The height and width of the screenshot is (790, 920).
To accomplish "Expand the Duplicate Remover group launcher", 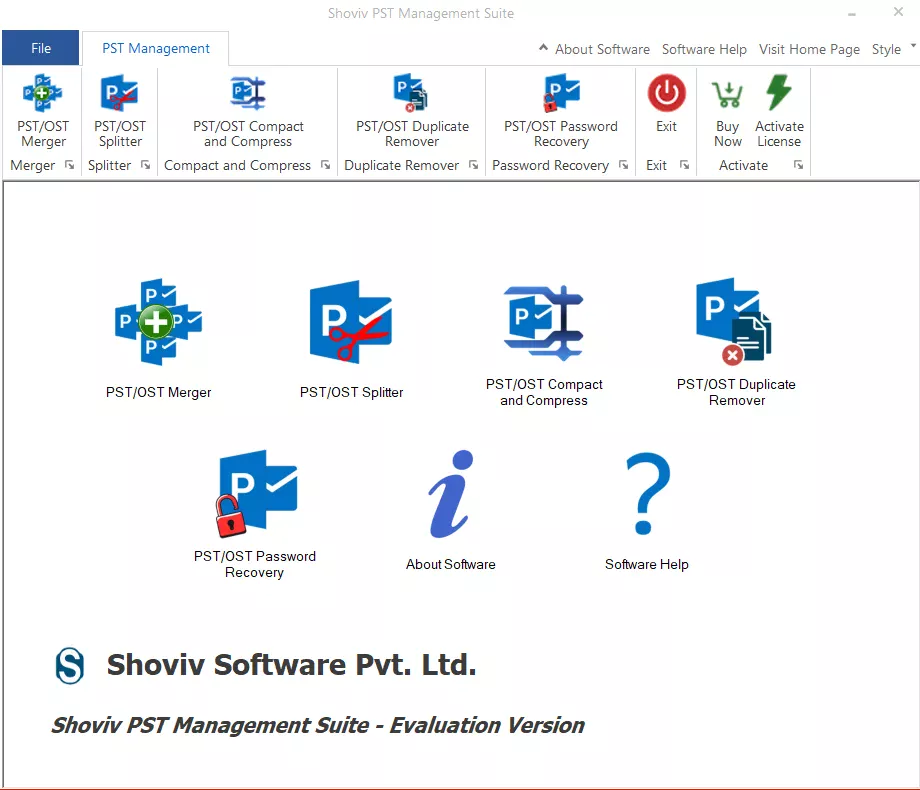I will [473, 165].
